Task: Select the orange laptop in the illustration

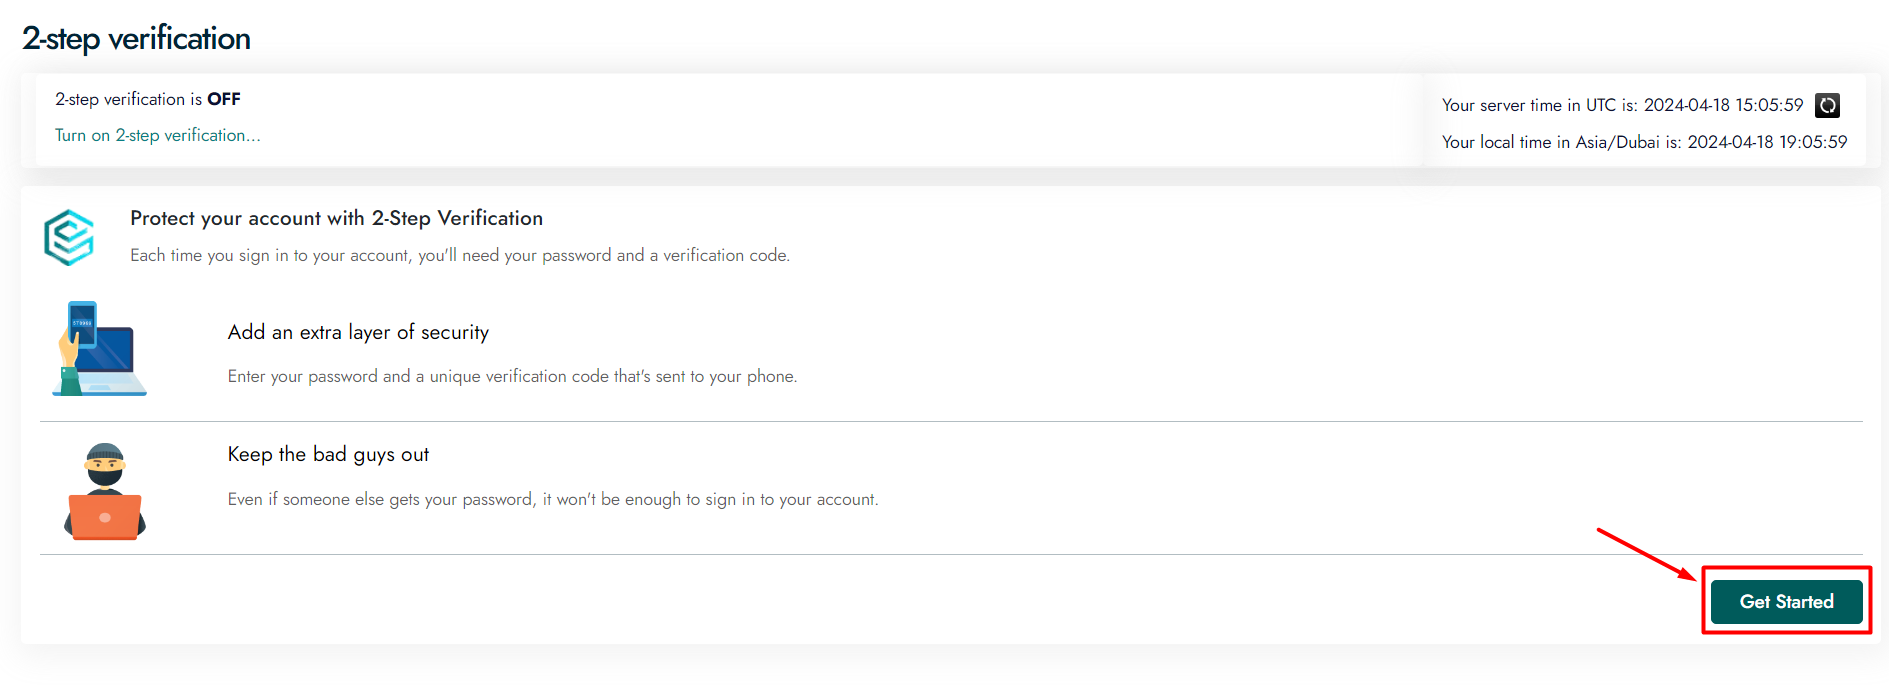Action: click(x=104, y=517)
